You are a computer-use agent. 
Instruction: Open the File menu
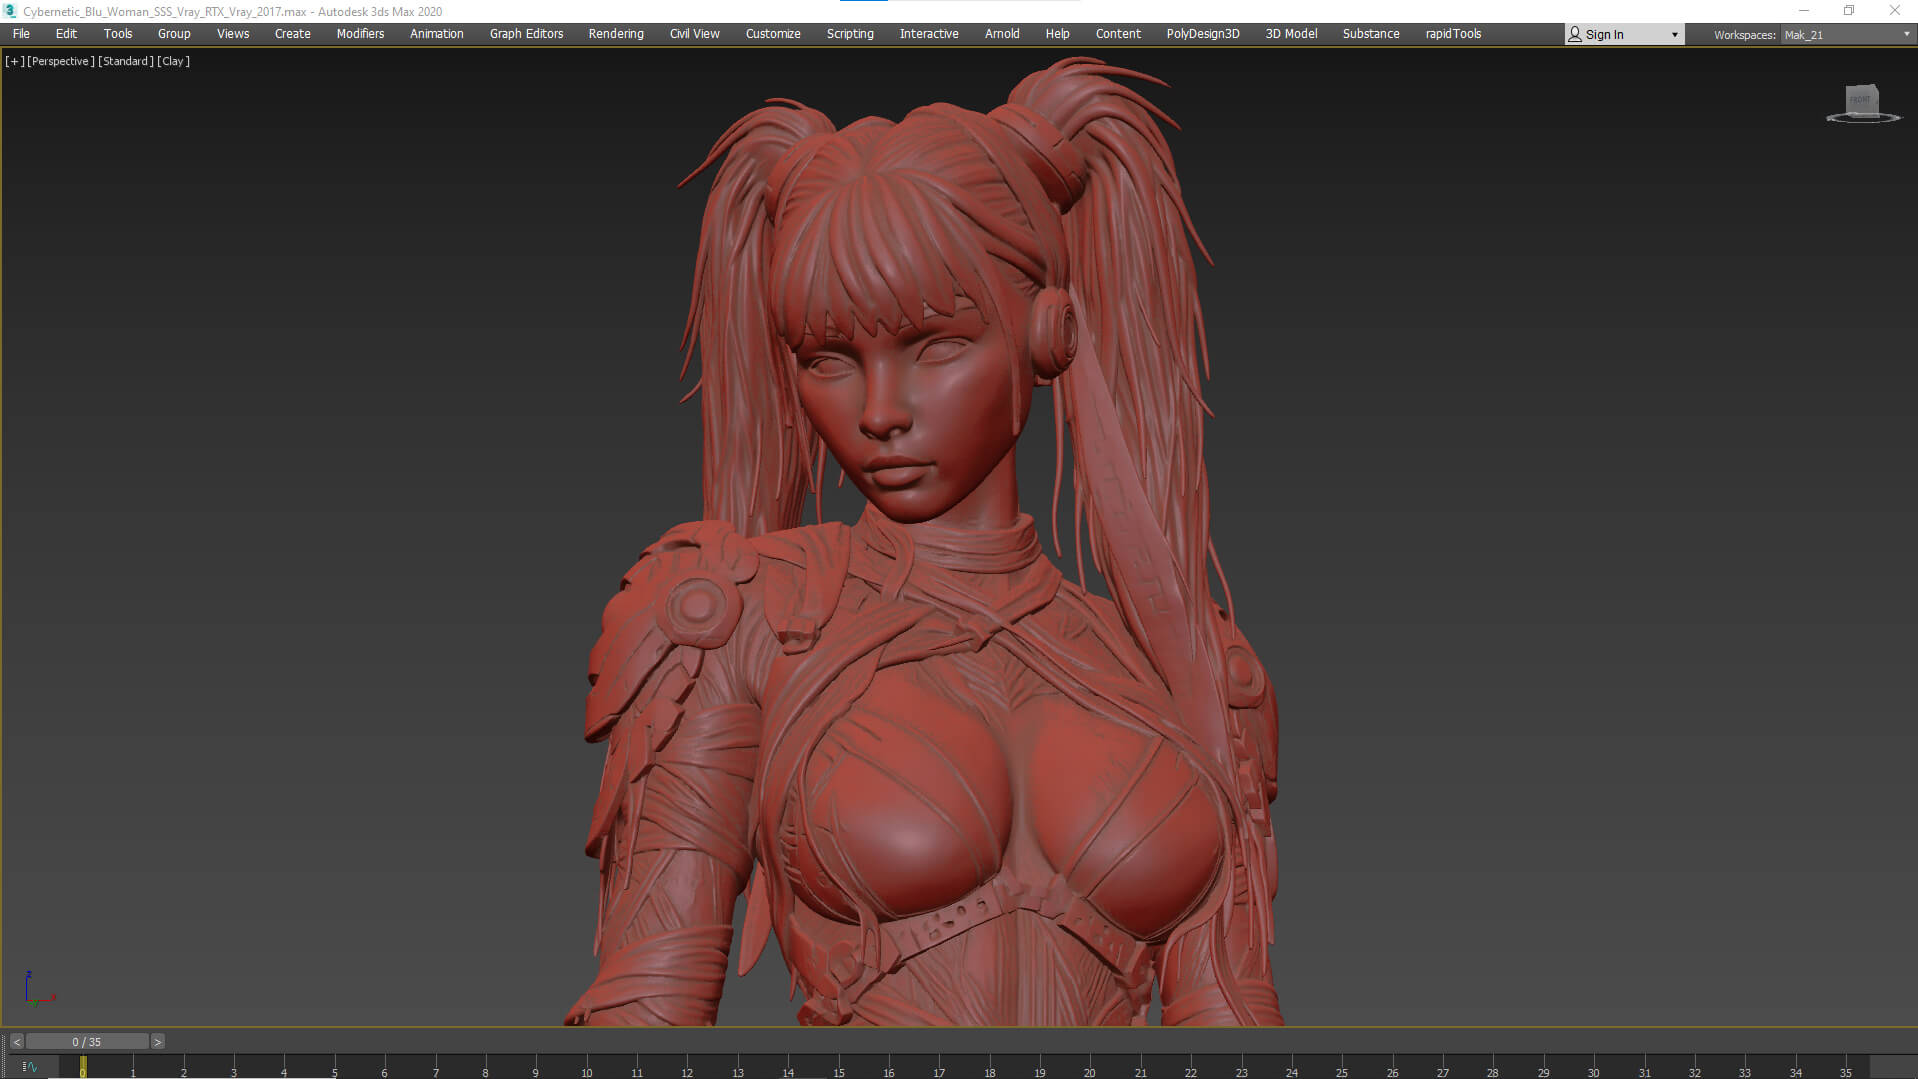[21, 34]
